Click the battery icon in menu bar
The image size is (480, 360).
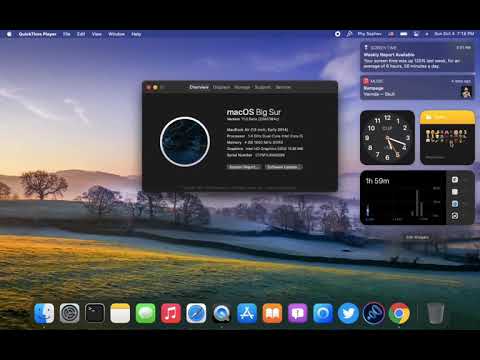[404, 34]
